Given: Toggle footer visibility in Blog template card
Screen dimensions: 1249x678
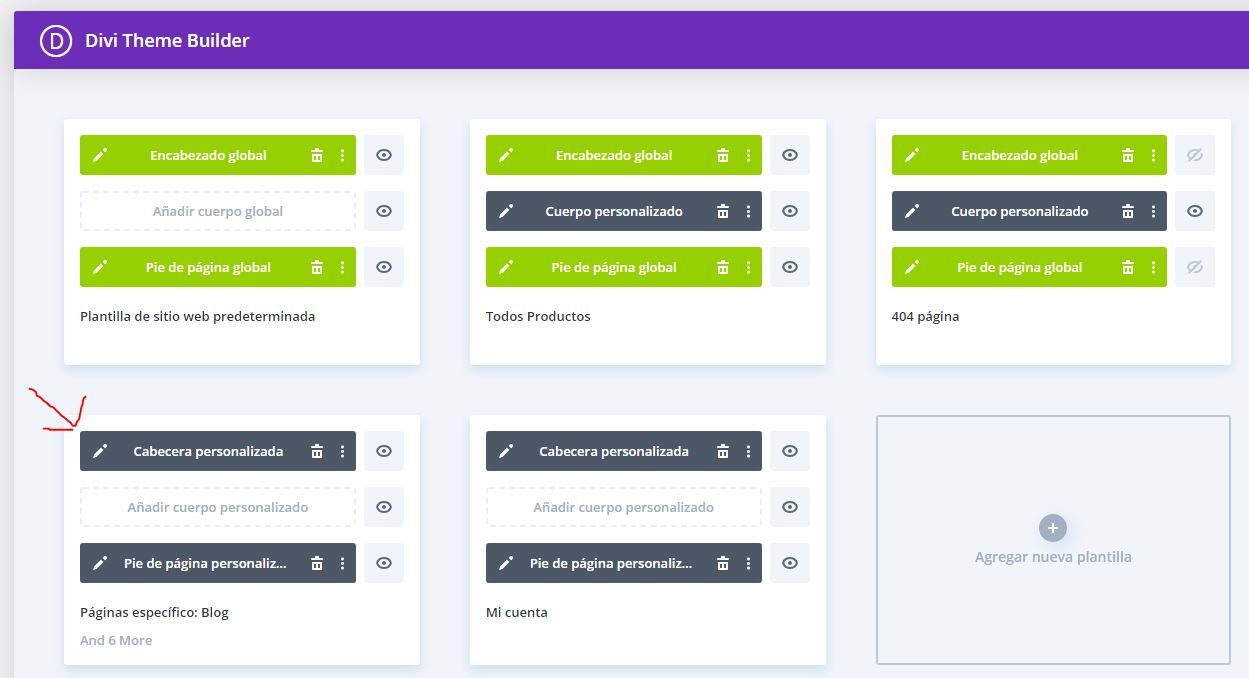Looking at the screenshot, I should pos(384,563).
